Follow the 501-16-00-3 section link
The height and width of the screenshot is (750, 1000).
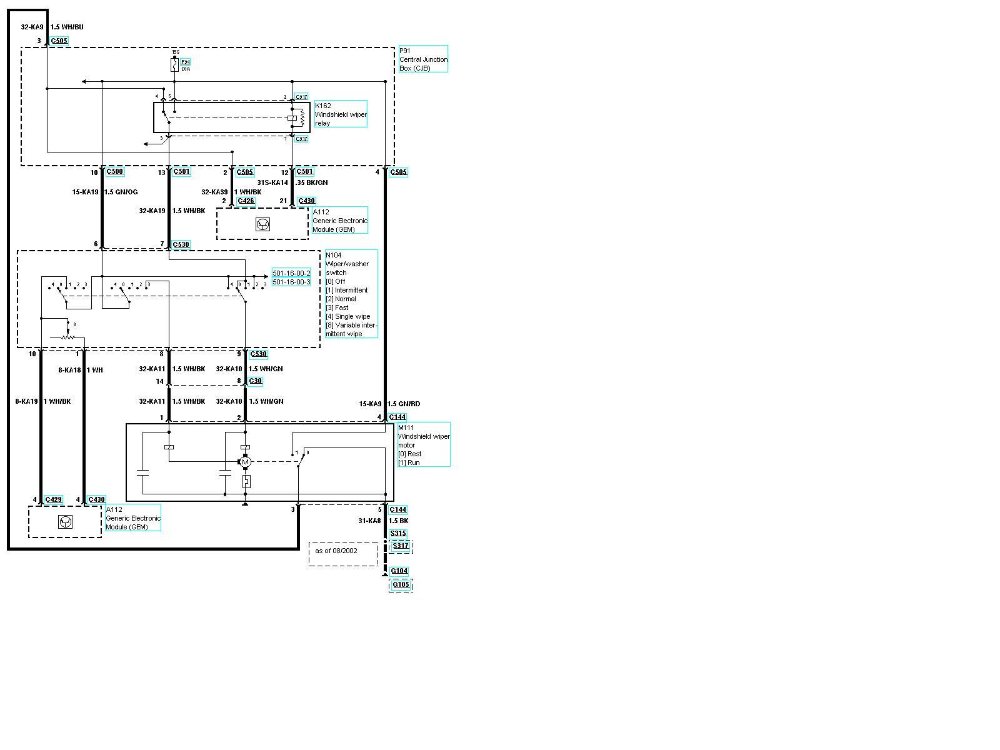291,283
